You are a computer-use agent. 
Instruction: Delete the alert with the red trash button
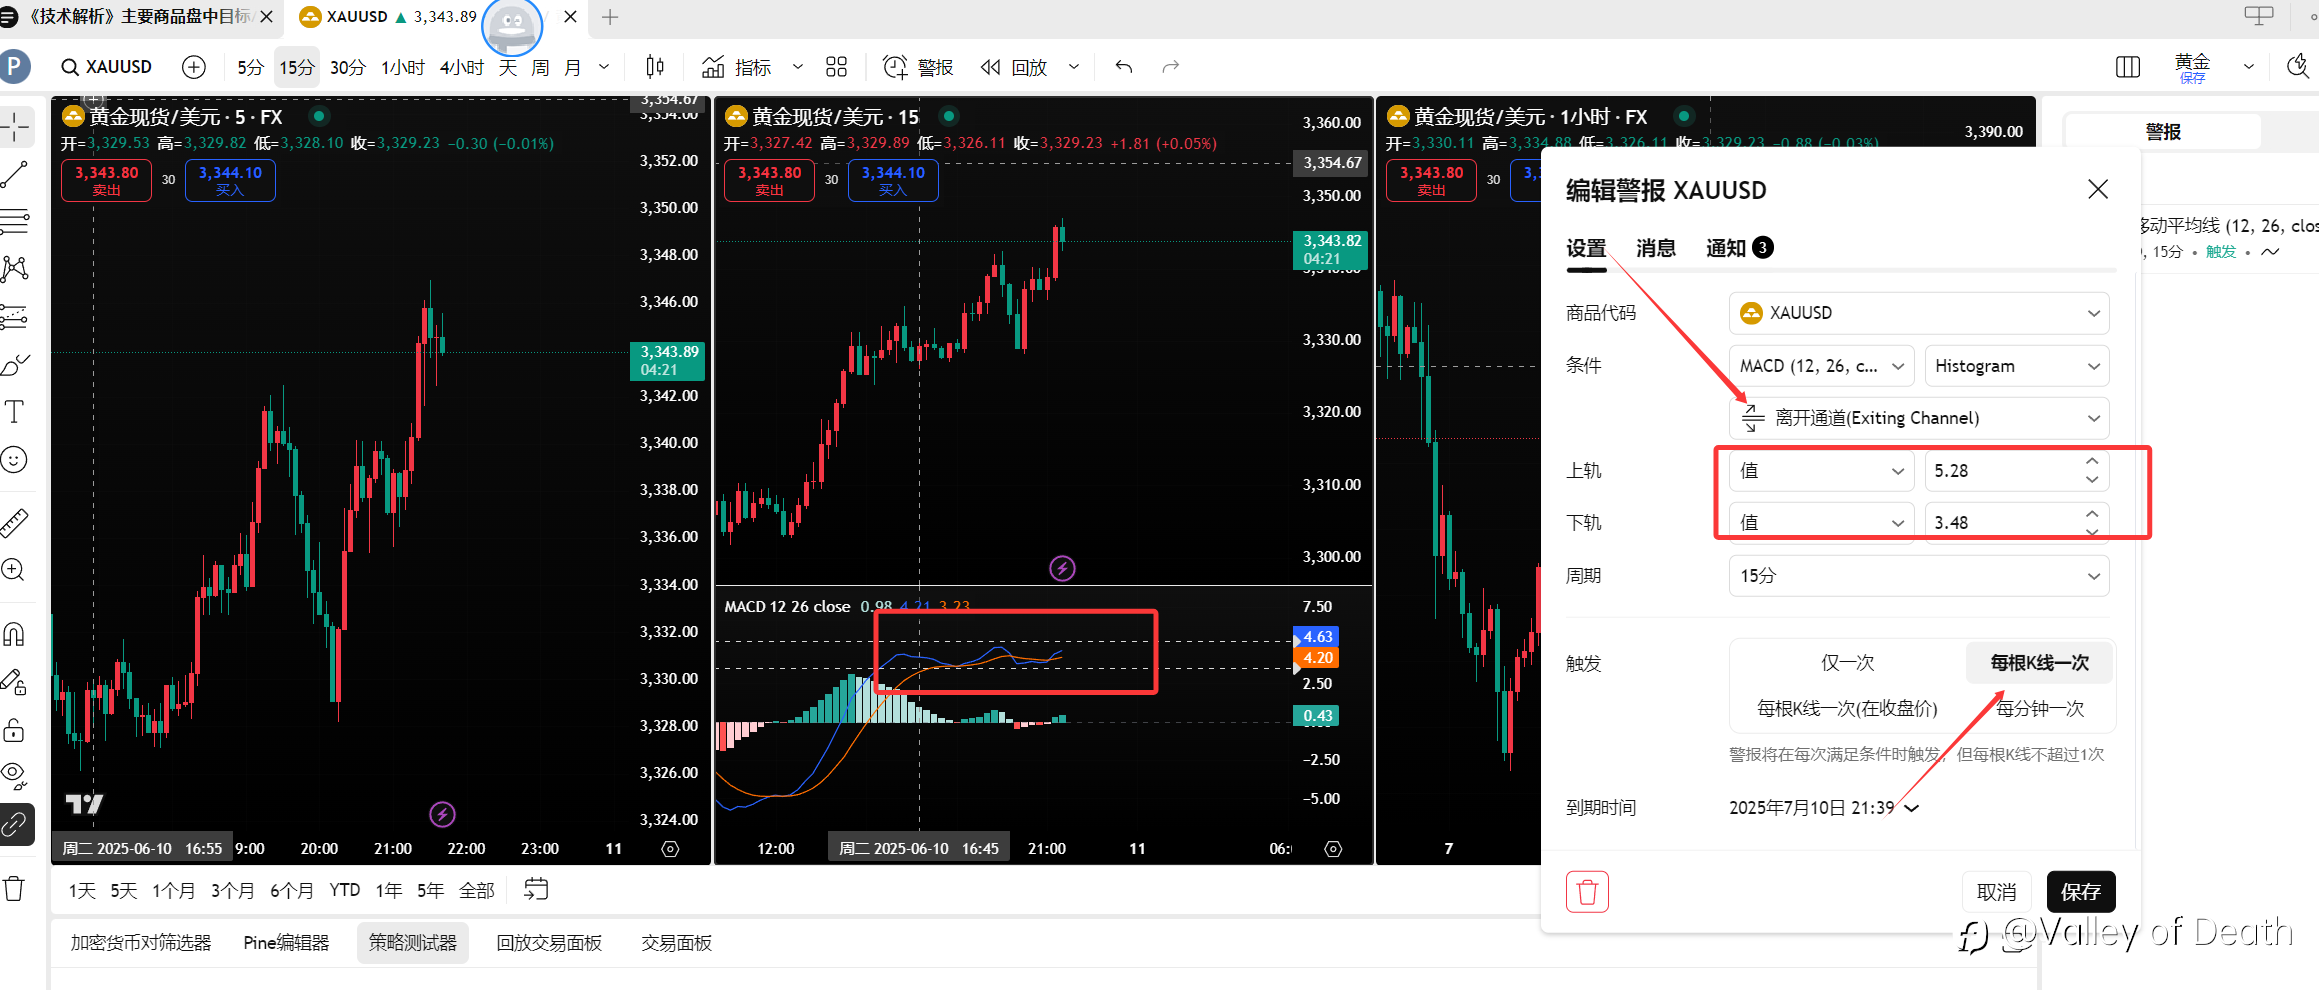[x=1587, y=892]
